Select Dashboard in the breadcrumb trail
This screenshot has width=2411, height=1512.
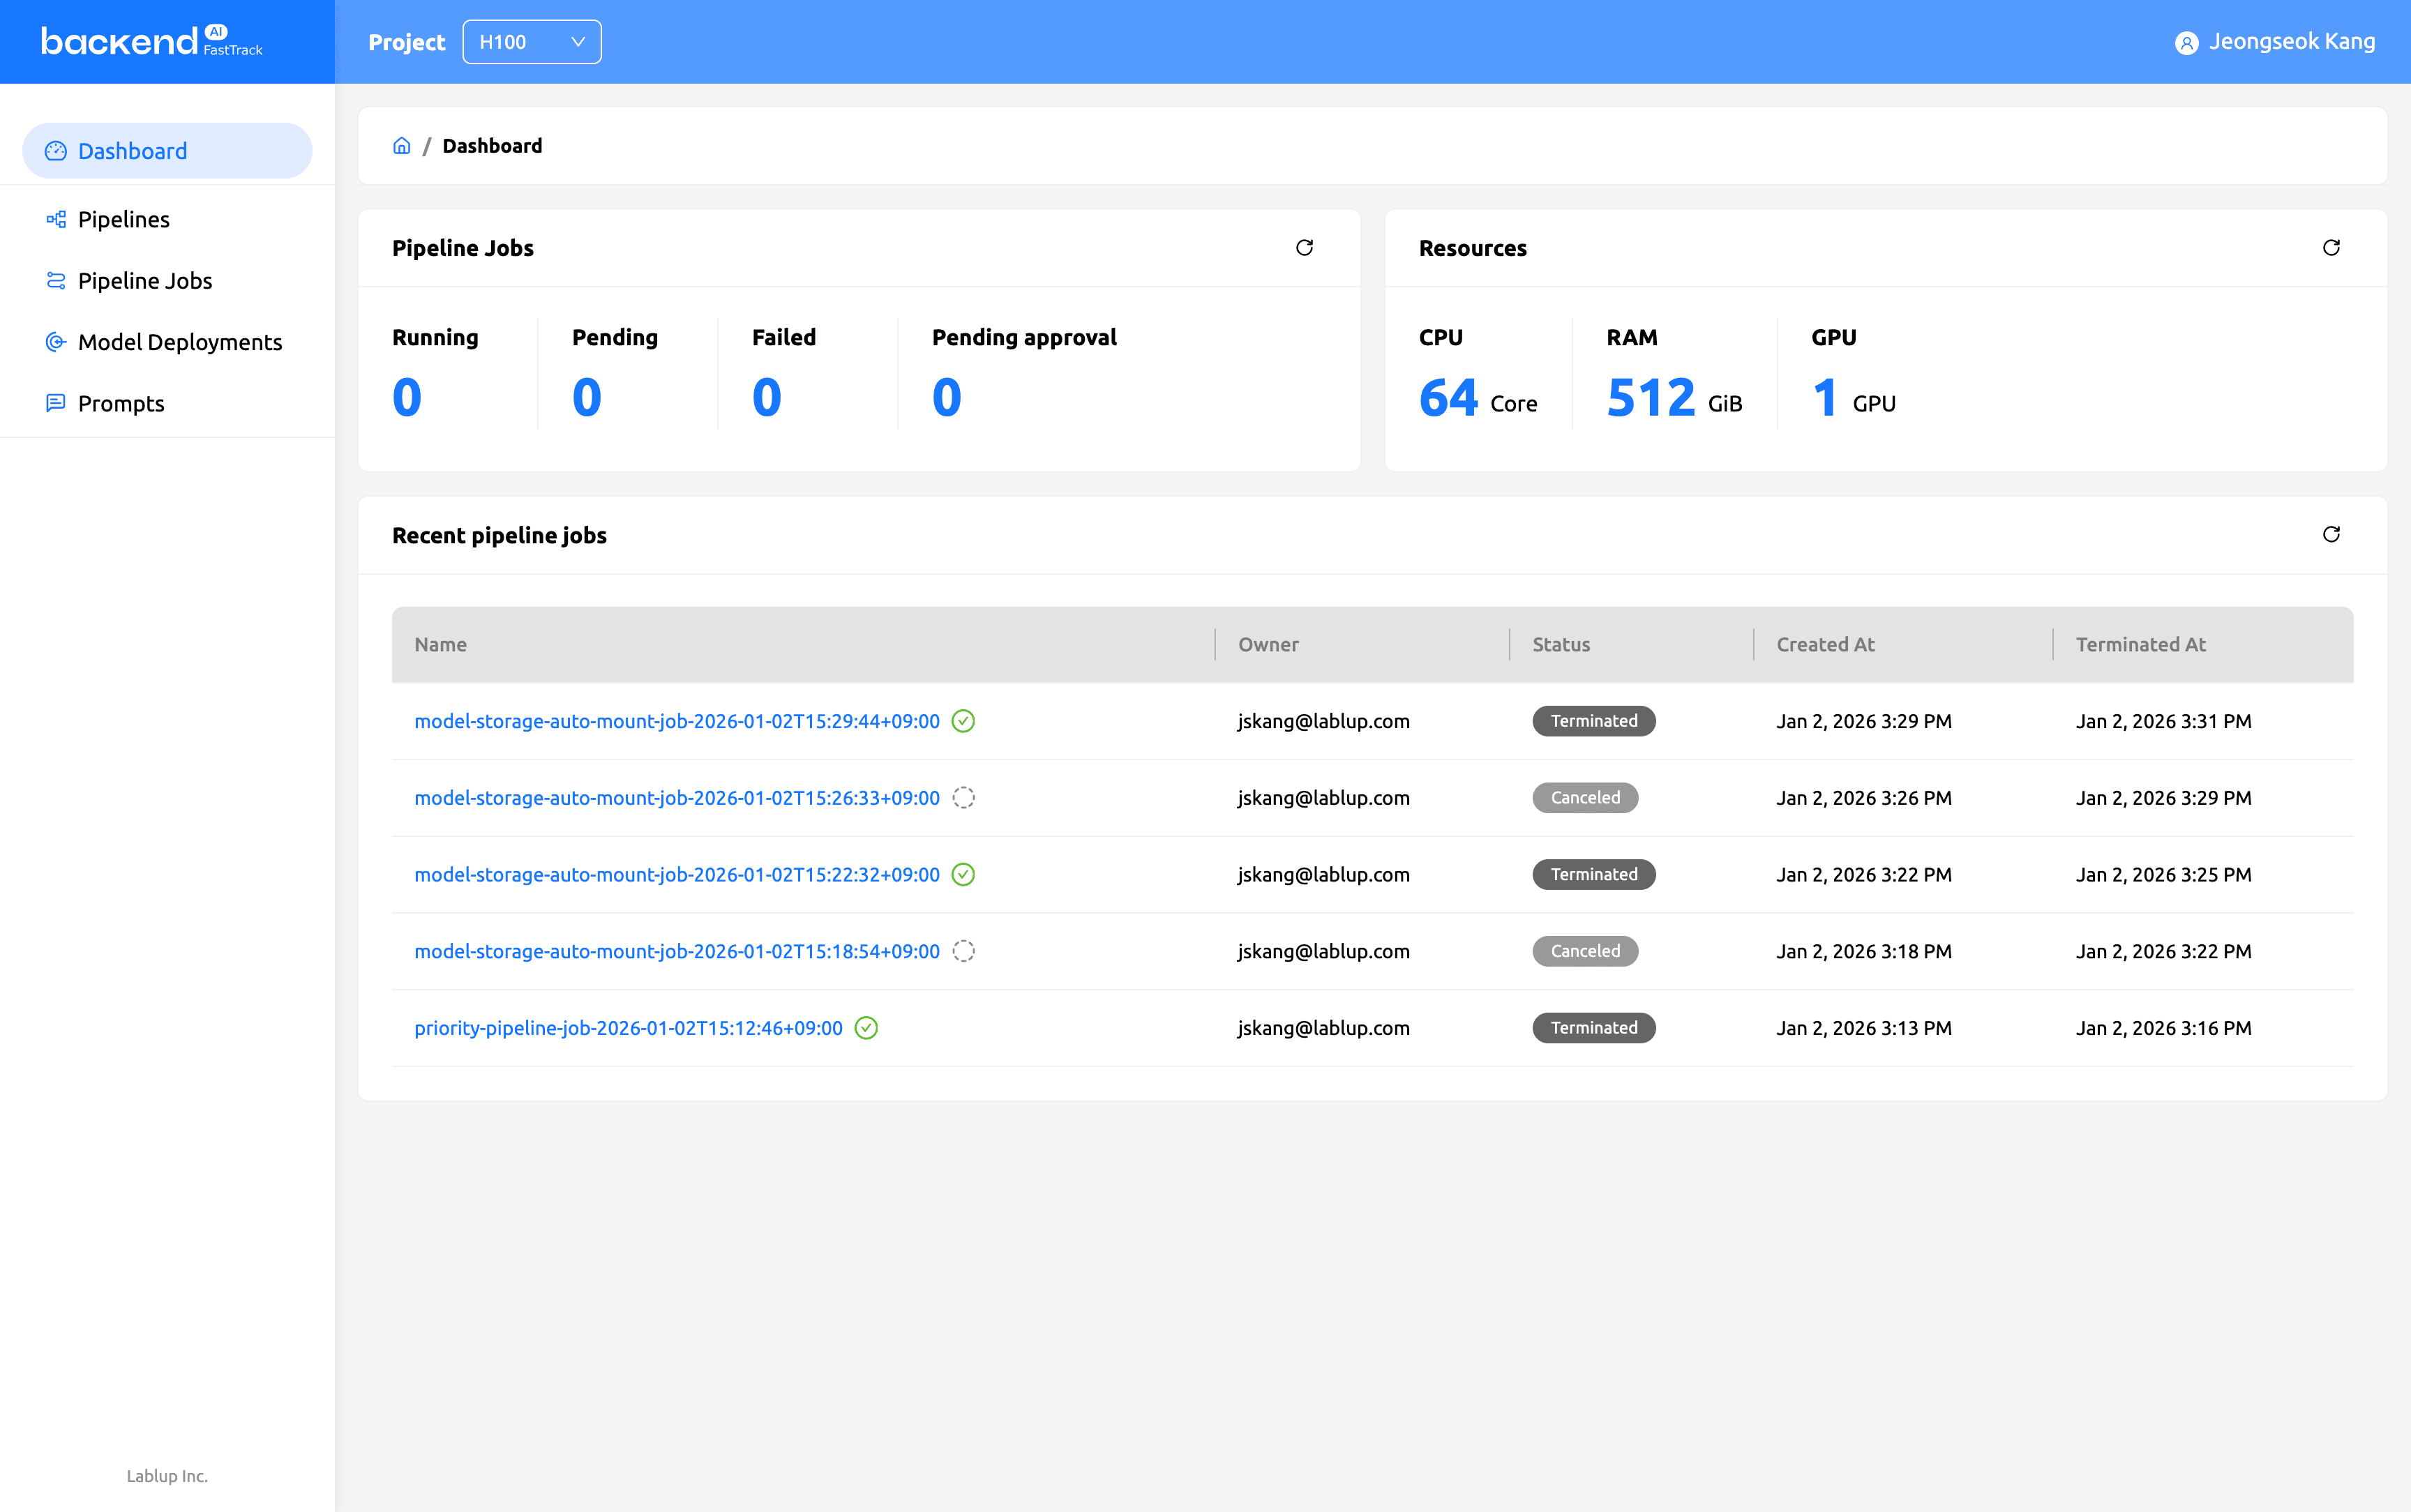click(x=492, y=145)
